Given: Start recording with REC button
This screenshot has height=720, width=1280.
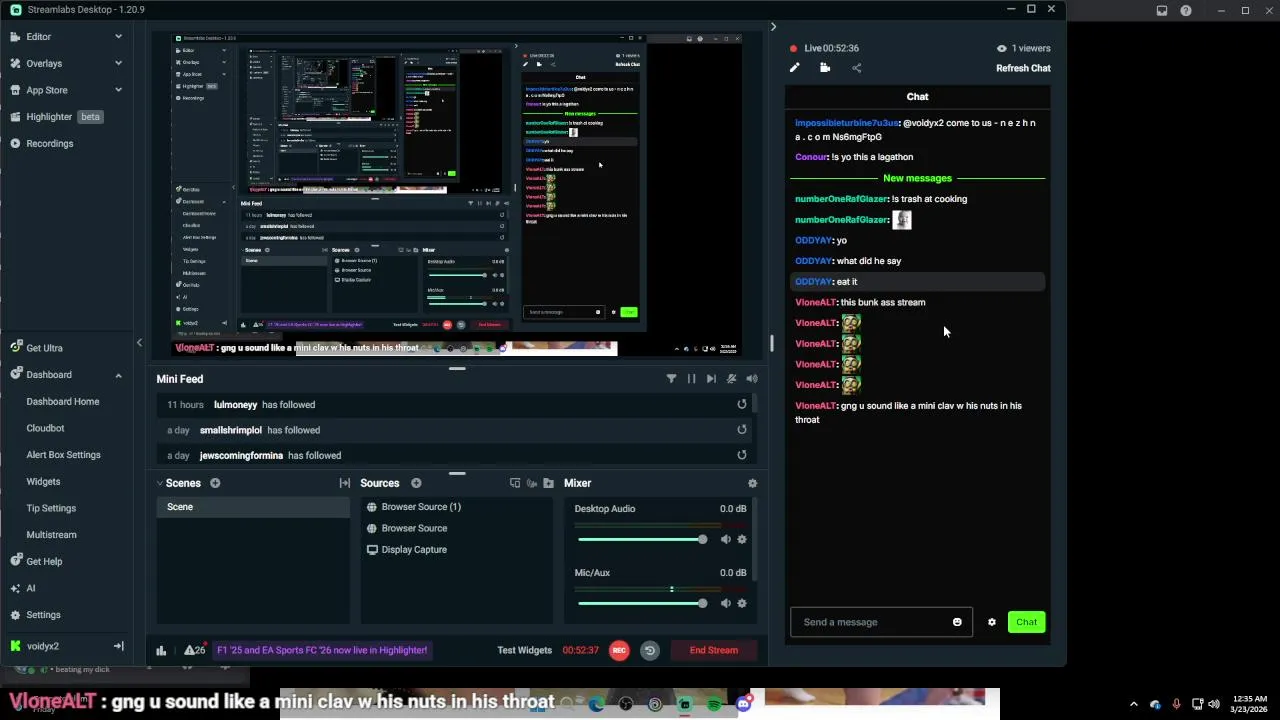Looking at the screenshot, I should [x=619, y=651].
